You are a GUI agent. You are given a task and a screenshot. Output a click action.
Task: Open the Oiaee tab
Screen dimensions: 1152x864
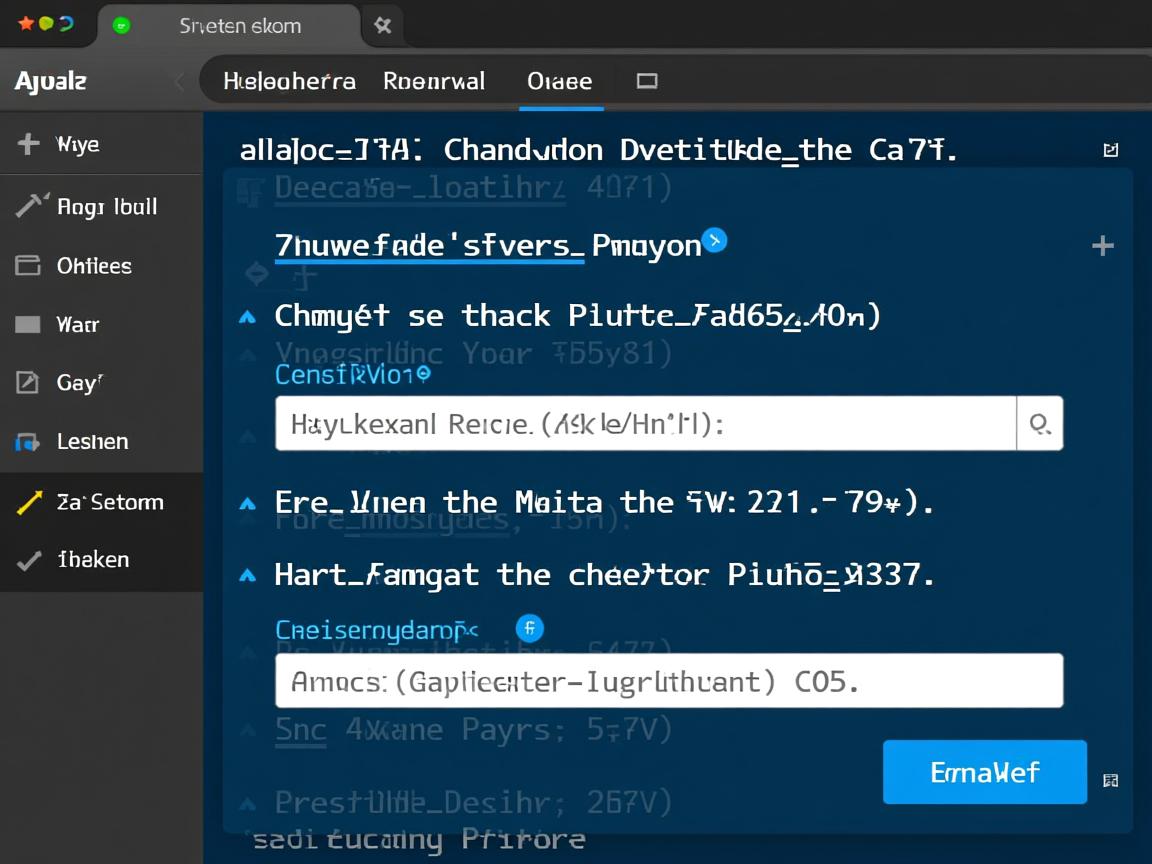tap(559, 81)
